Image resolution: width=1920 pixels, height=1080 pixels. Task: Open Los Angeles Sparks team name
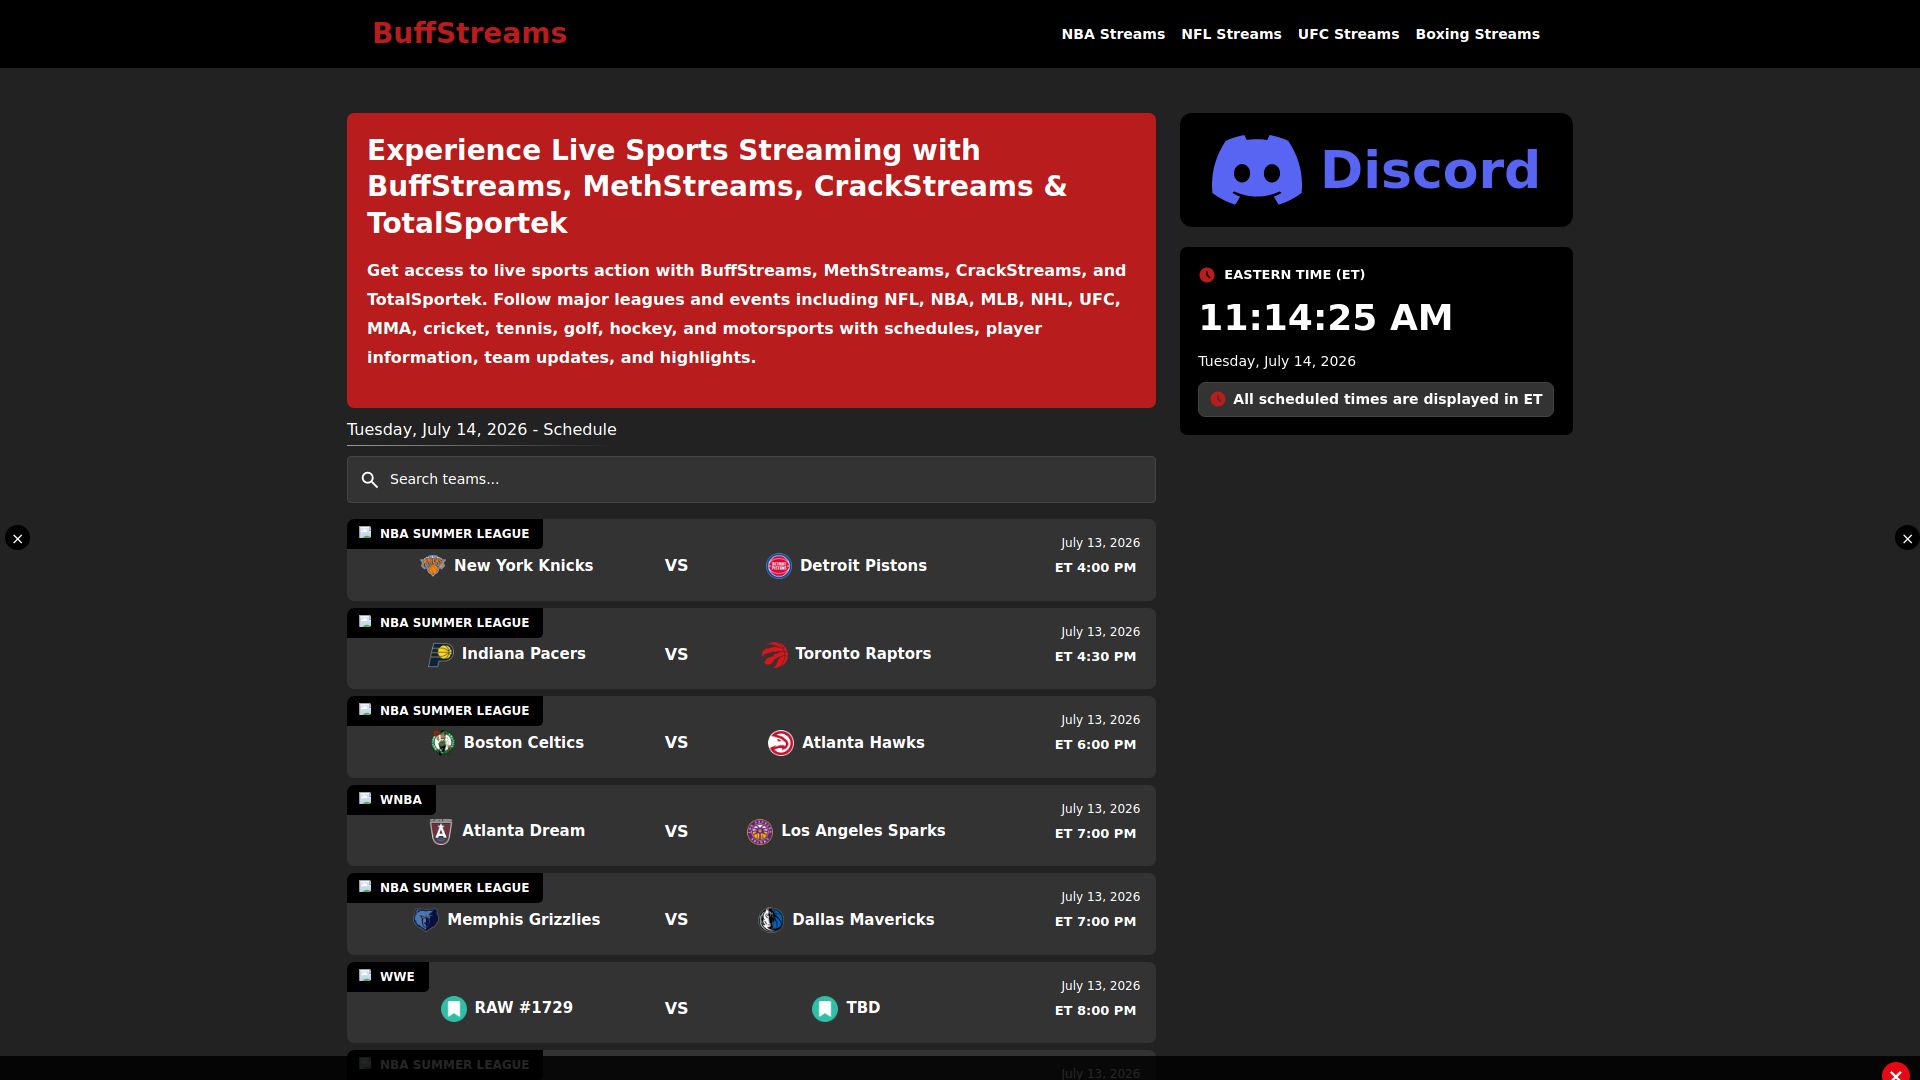point(863,831)
